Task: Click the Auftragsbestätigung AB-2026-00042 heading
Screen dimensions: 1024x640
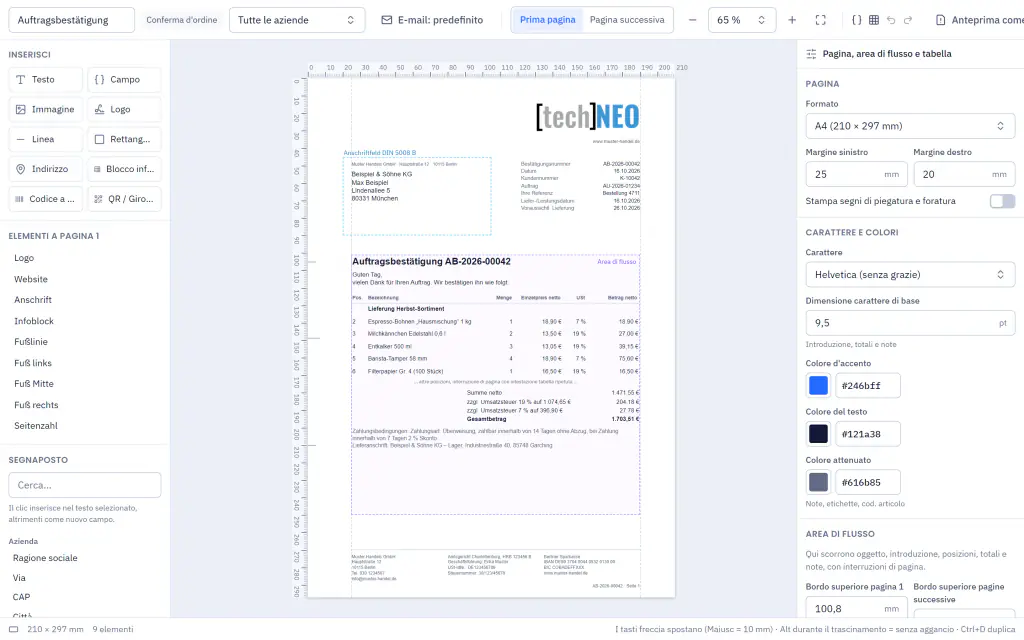Action: 431,262
